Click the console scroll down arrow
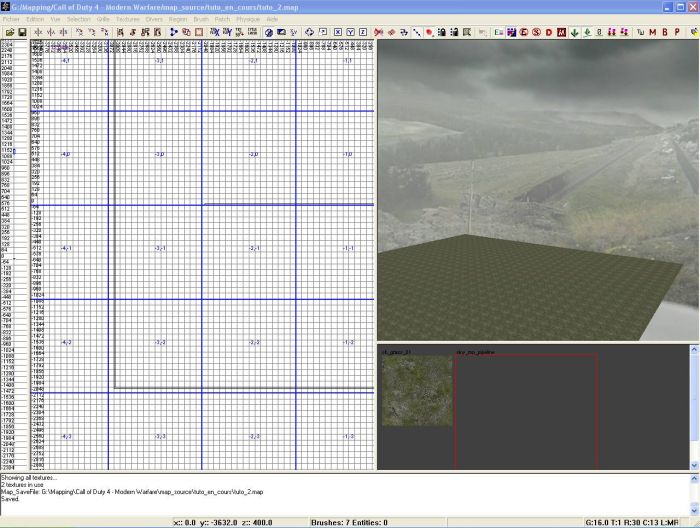Image resolution: width=700 pixels, height=528 pixels. (x=694, y=510)
